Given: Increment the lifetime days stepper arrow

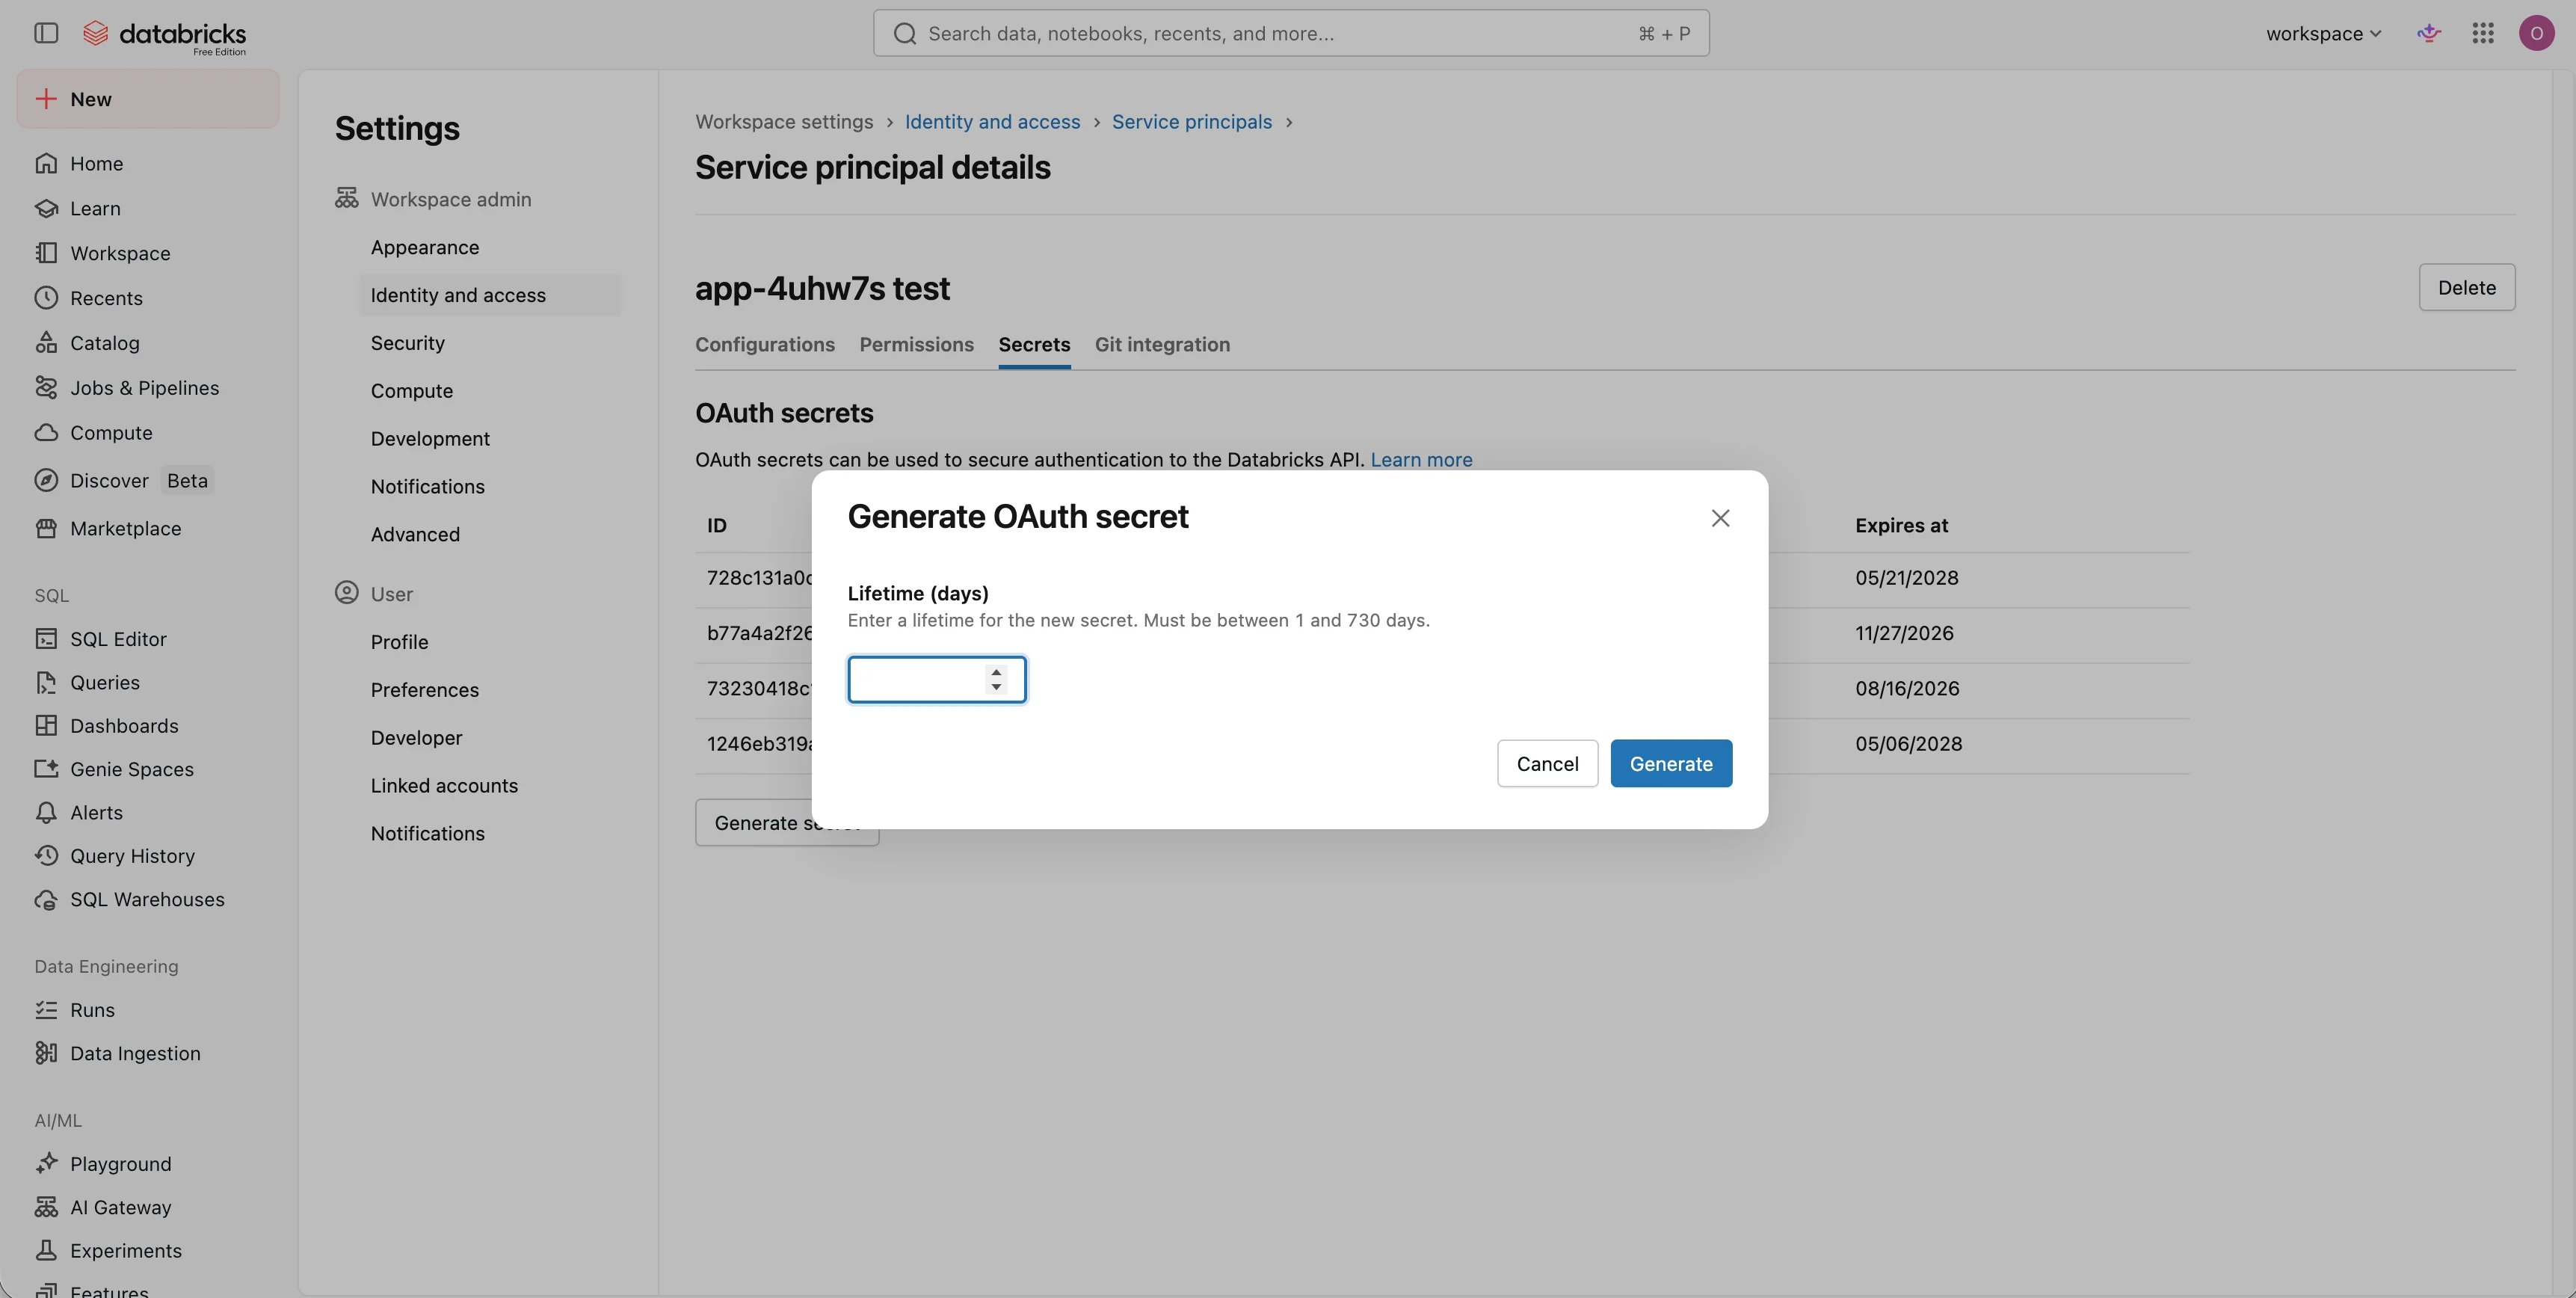Looking at the screenshot, I should tap(996, 672).
